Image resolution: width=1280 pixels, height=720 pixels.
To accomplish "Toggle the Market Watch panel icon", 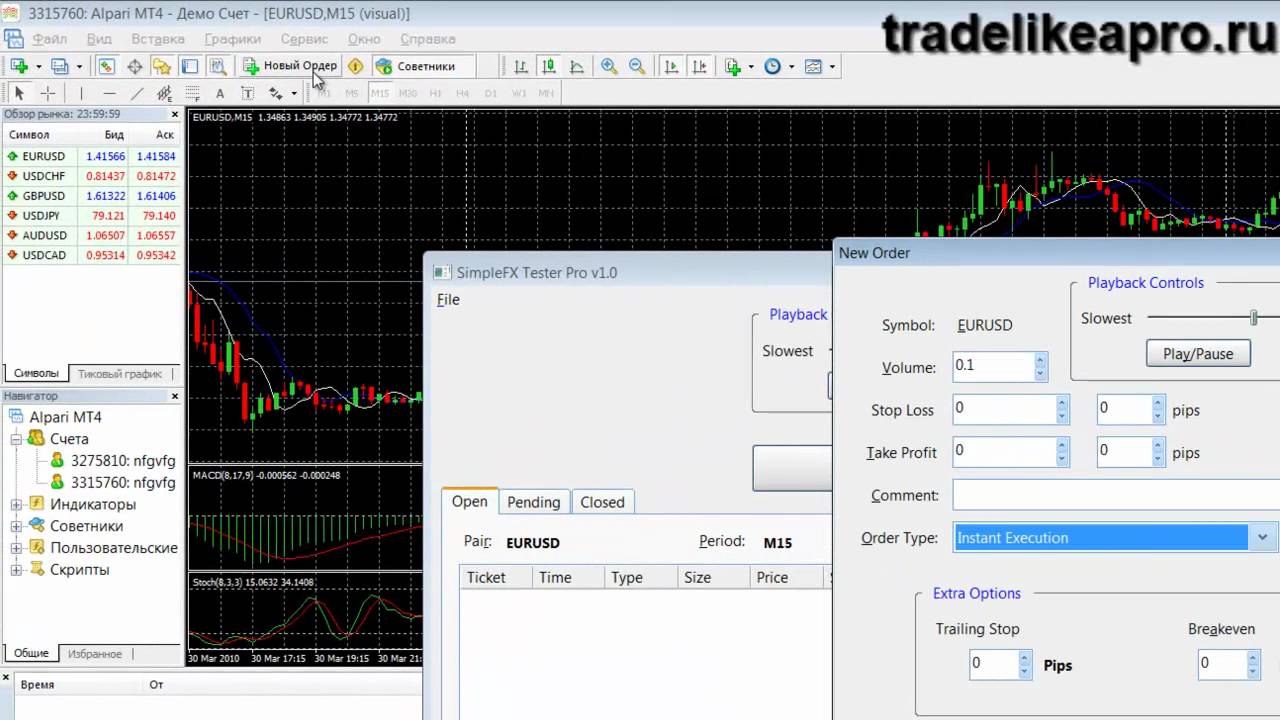I will (106, 66).
